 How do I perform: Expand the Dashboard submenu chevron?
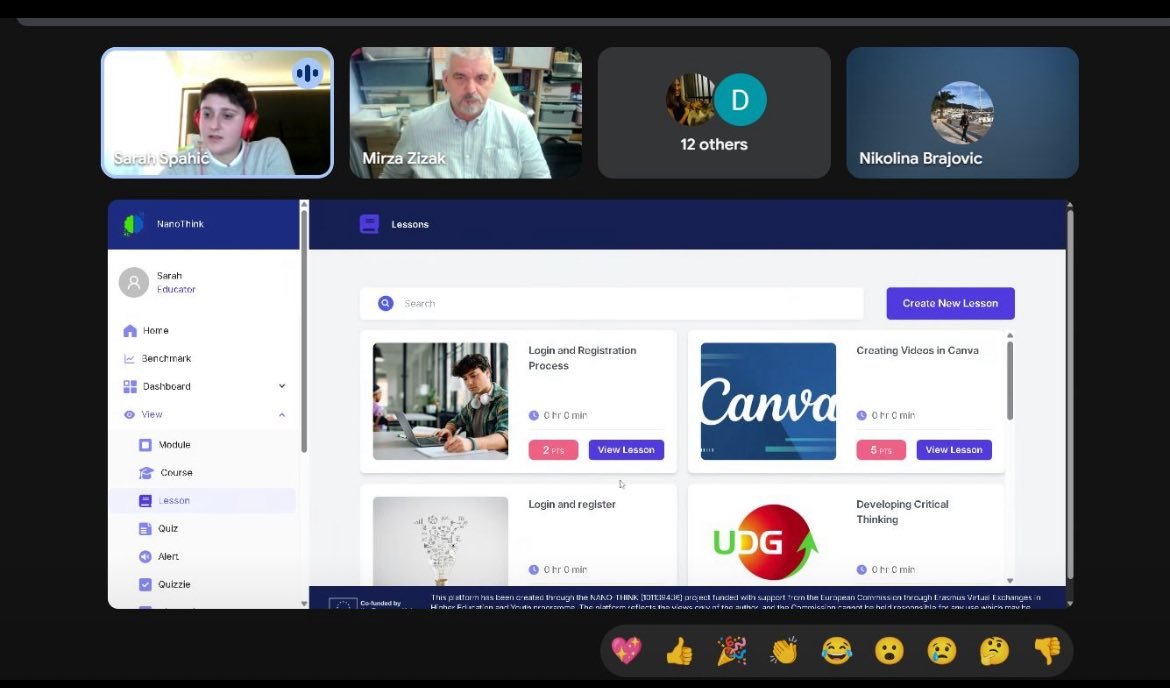tap(282, 387)
